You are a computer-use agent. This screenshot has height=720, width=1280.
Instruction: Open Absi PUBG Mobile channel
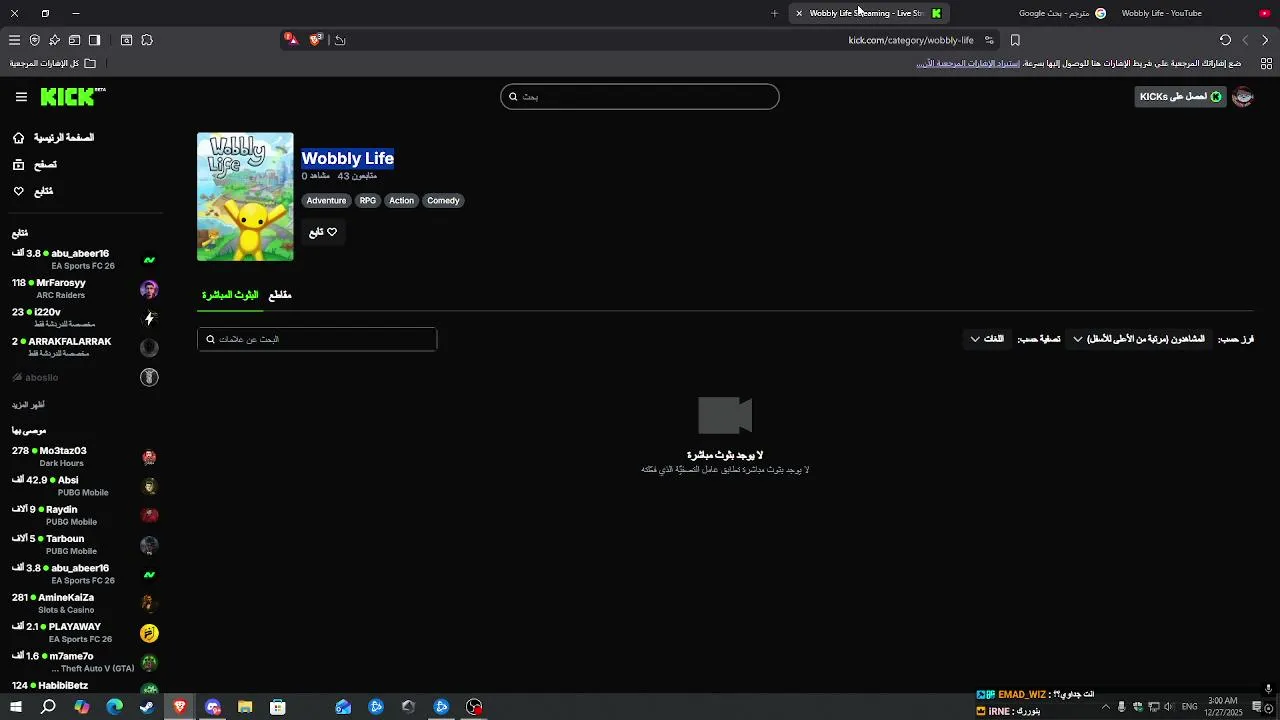pos(84,486)
